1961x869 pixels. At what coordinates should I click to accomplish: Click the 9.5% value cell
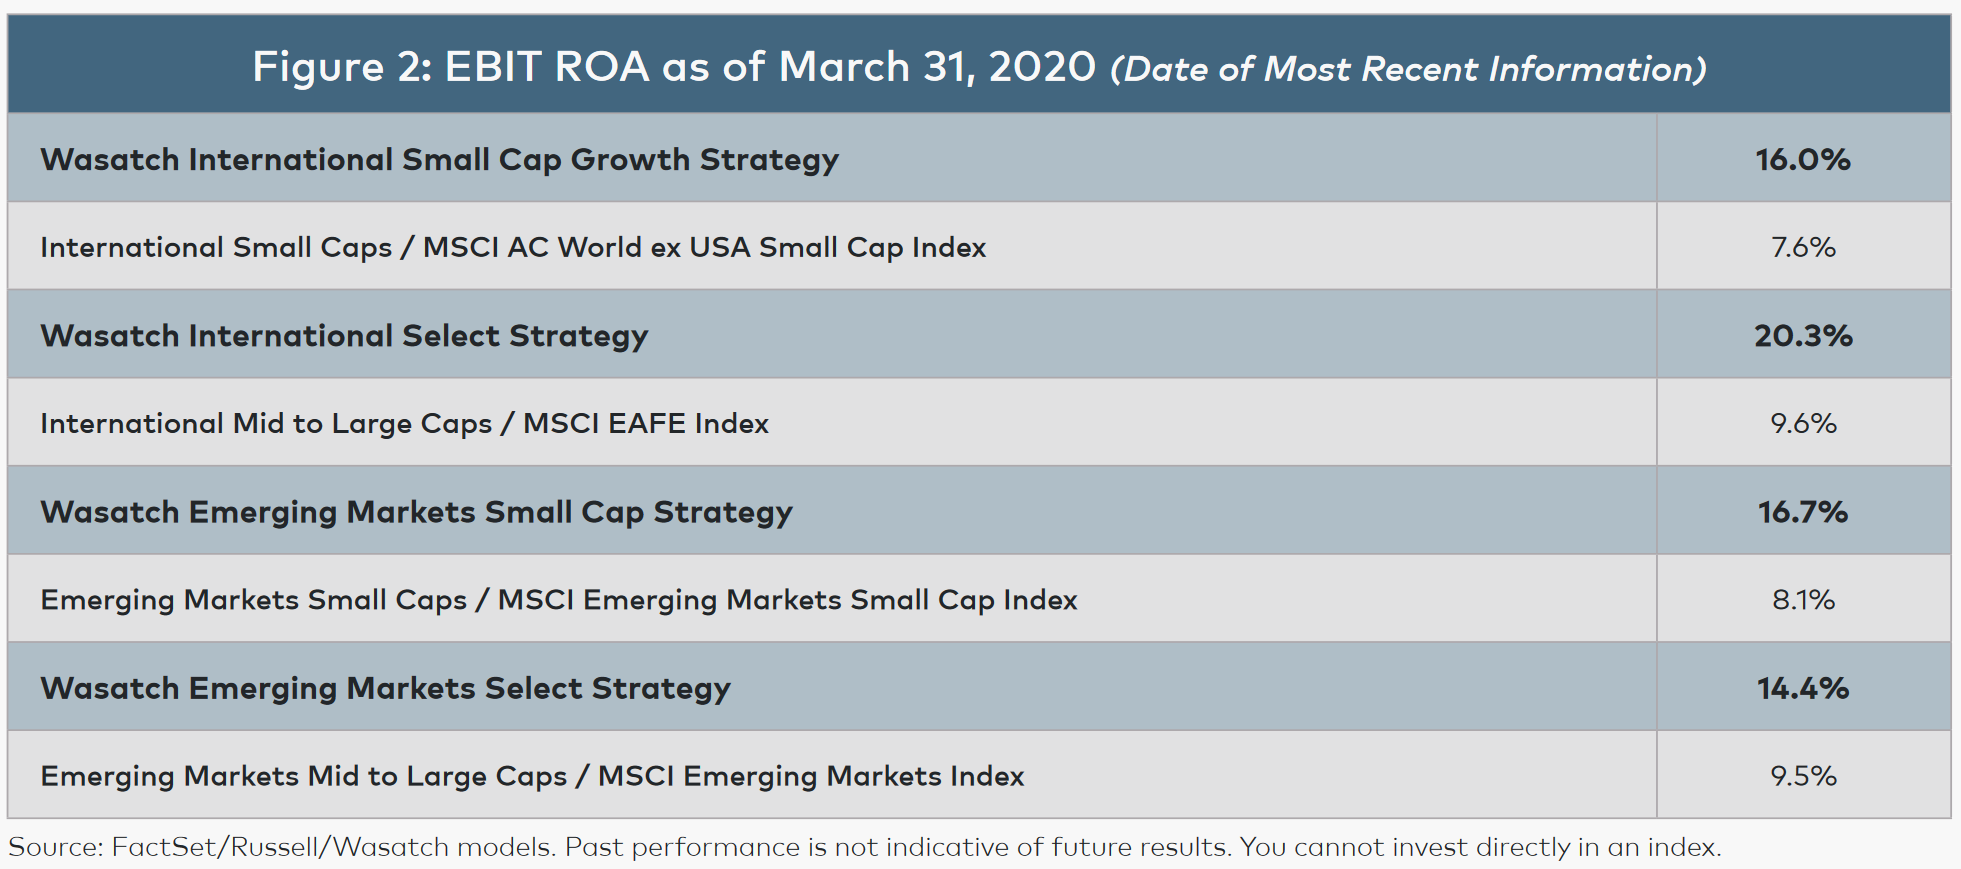pos(1802,776)
